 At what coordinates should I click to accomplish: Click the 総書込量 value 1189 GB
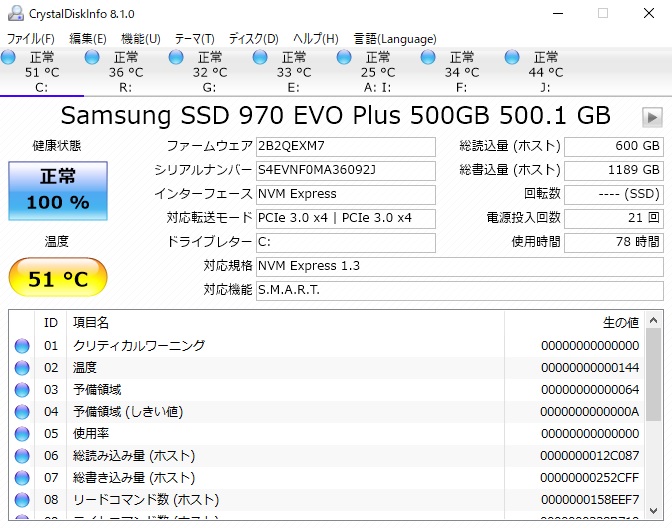[x=614, y=171]
